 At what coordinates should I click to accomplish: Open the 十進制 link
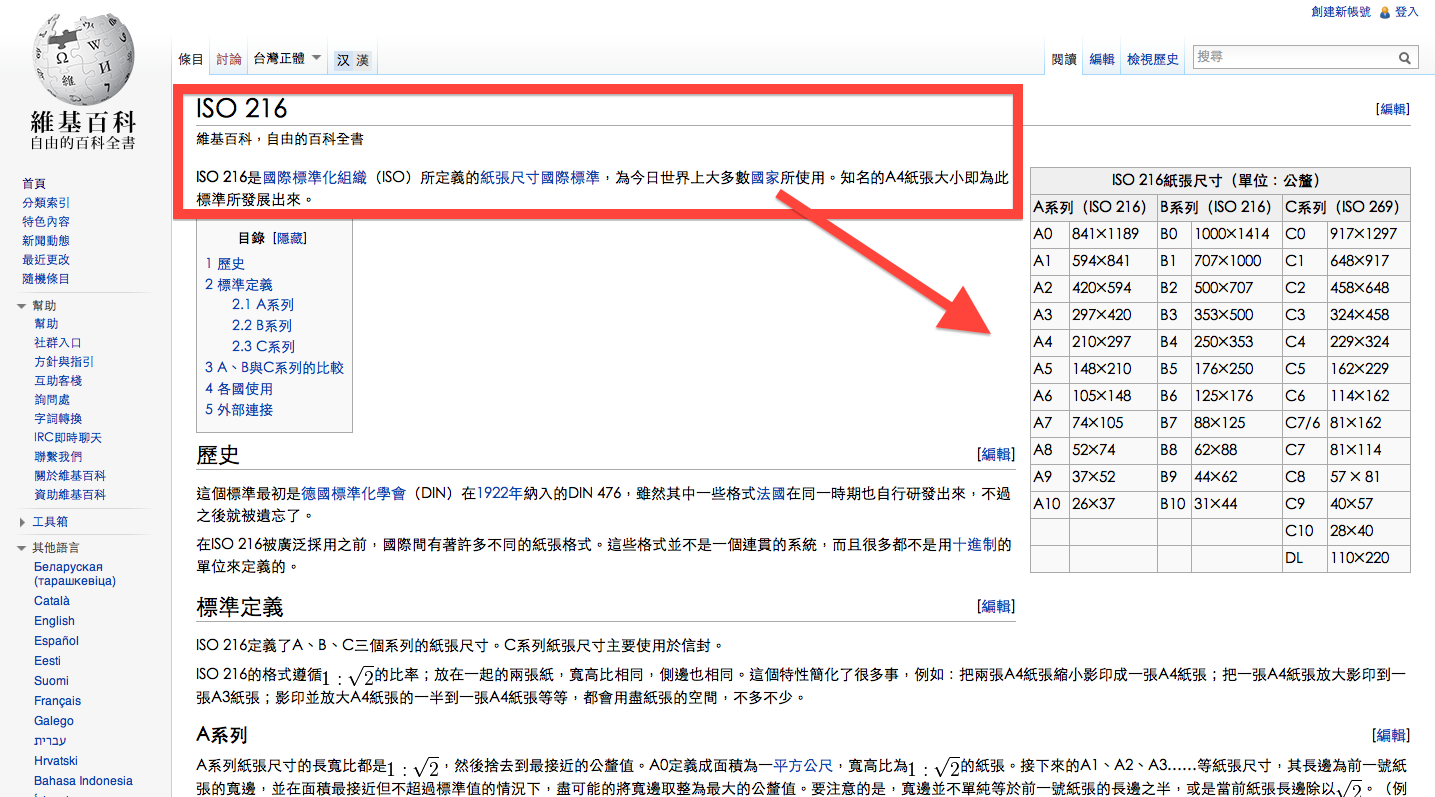(974, 545)
